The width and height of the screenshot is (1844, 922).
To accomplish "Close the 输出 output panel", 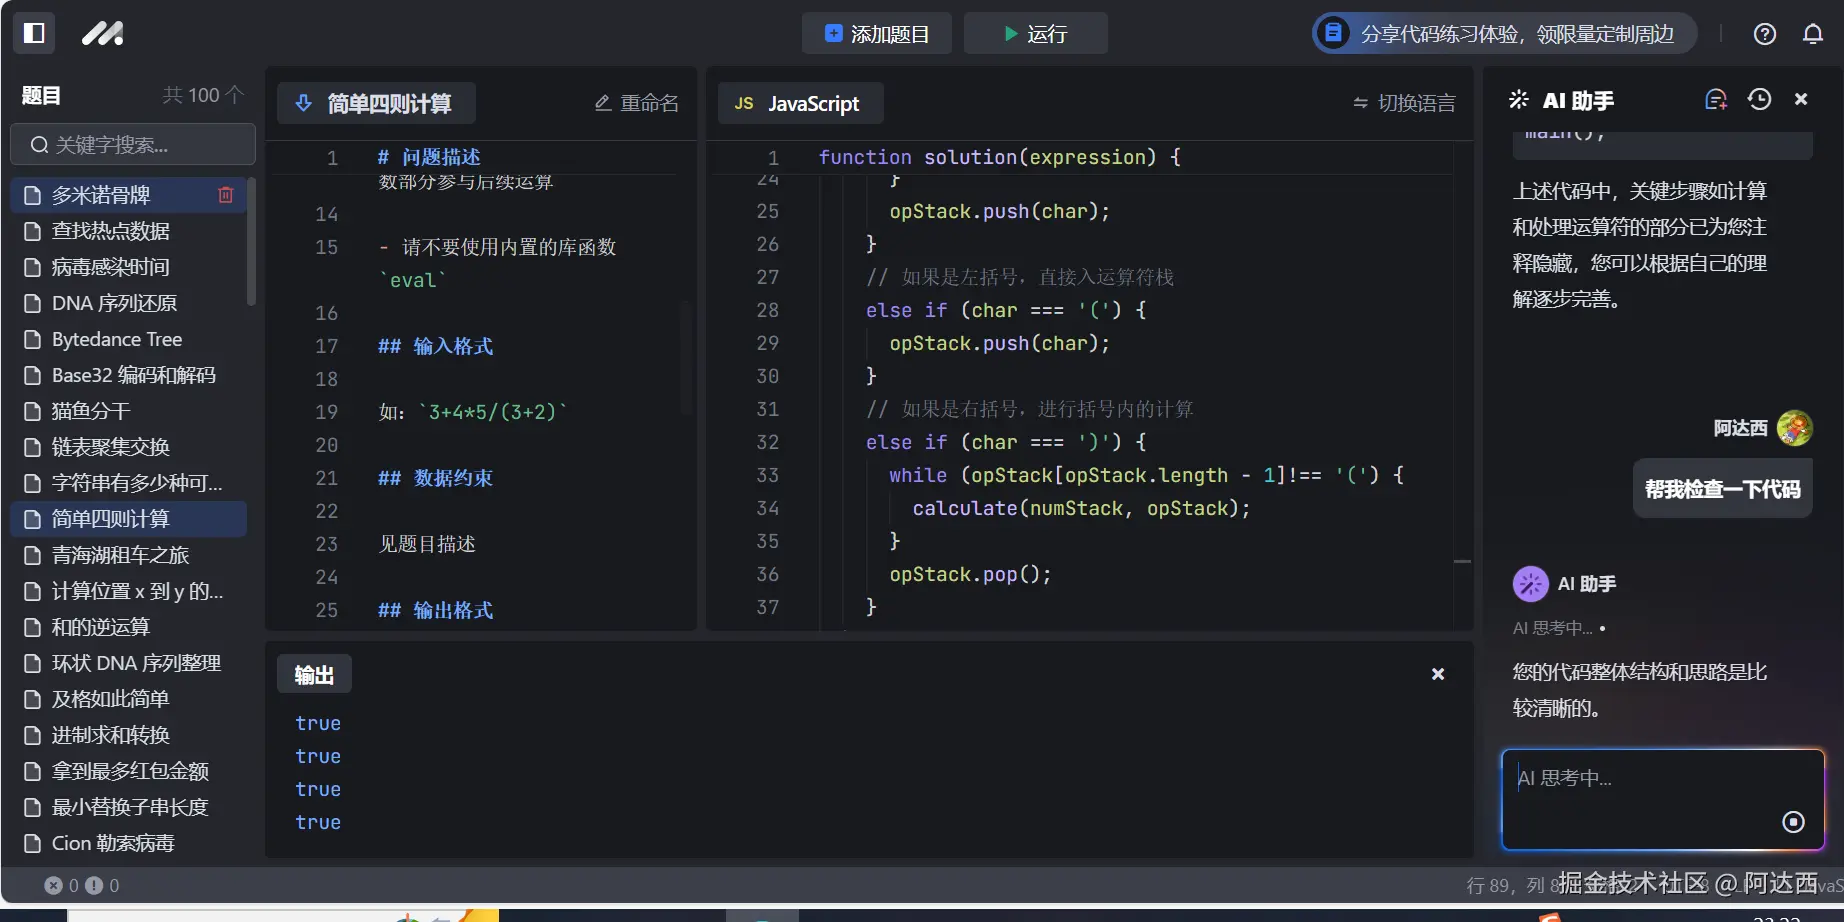I will click(x=1438, y=674).
